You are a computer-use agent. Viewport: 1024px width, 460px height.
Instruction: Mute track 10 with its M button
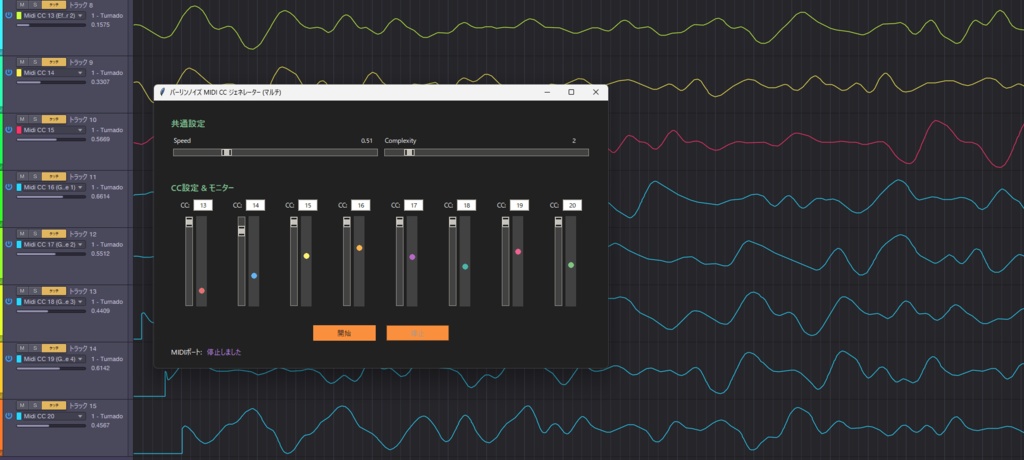(22, 120)
